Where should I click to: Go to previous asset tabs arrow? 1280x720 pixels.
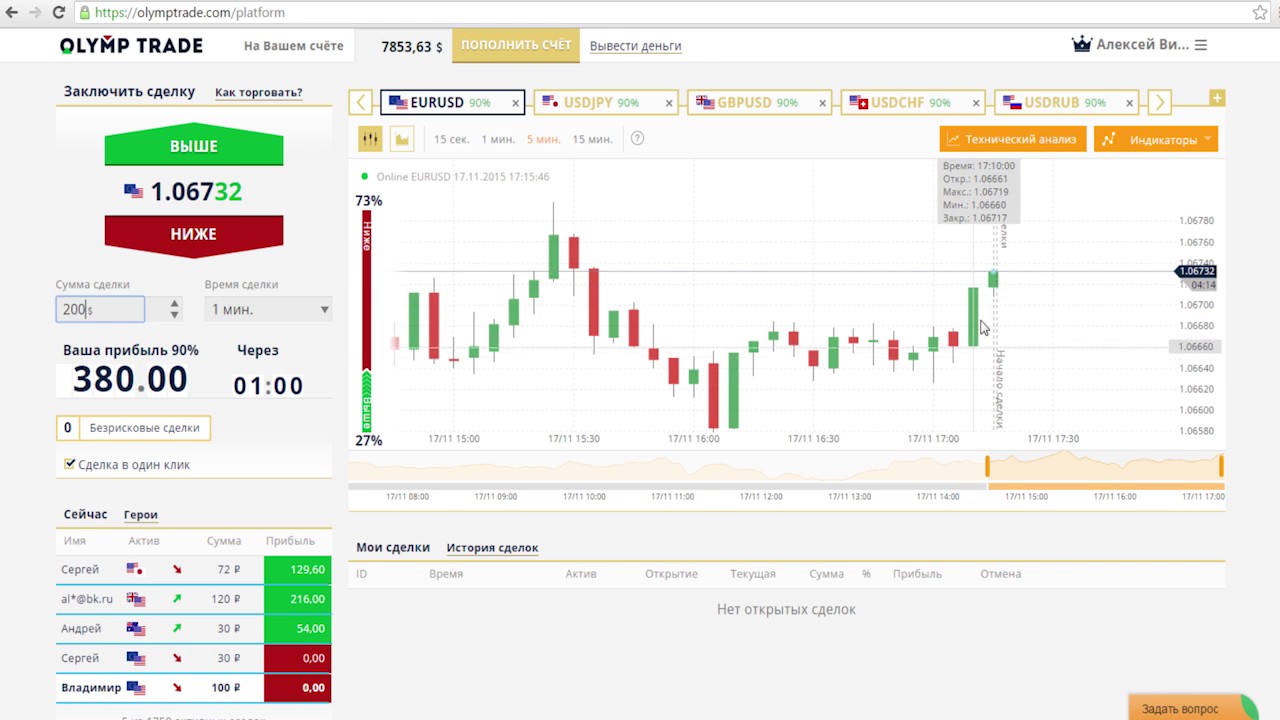pos(361,102)
